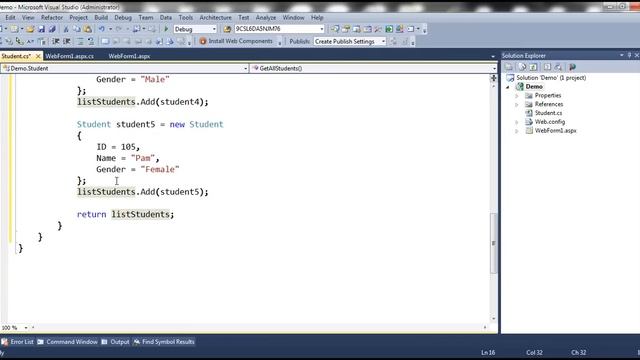640x360 pixels.
Task: Expand the Properties folder node
Action: [517, 96]
